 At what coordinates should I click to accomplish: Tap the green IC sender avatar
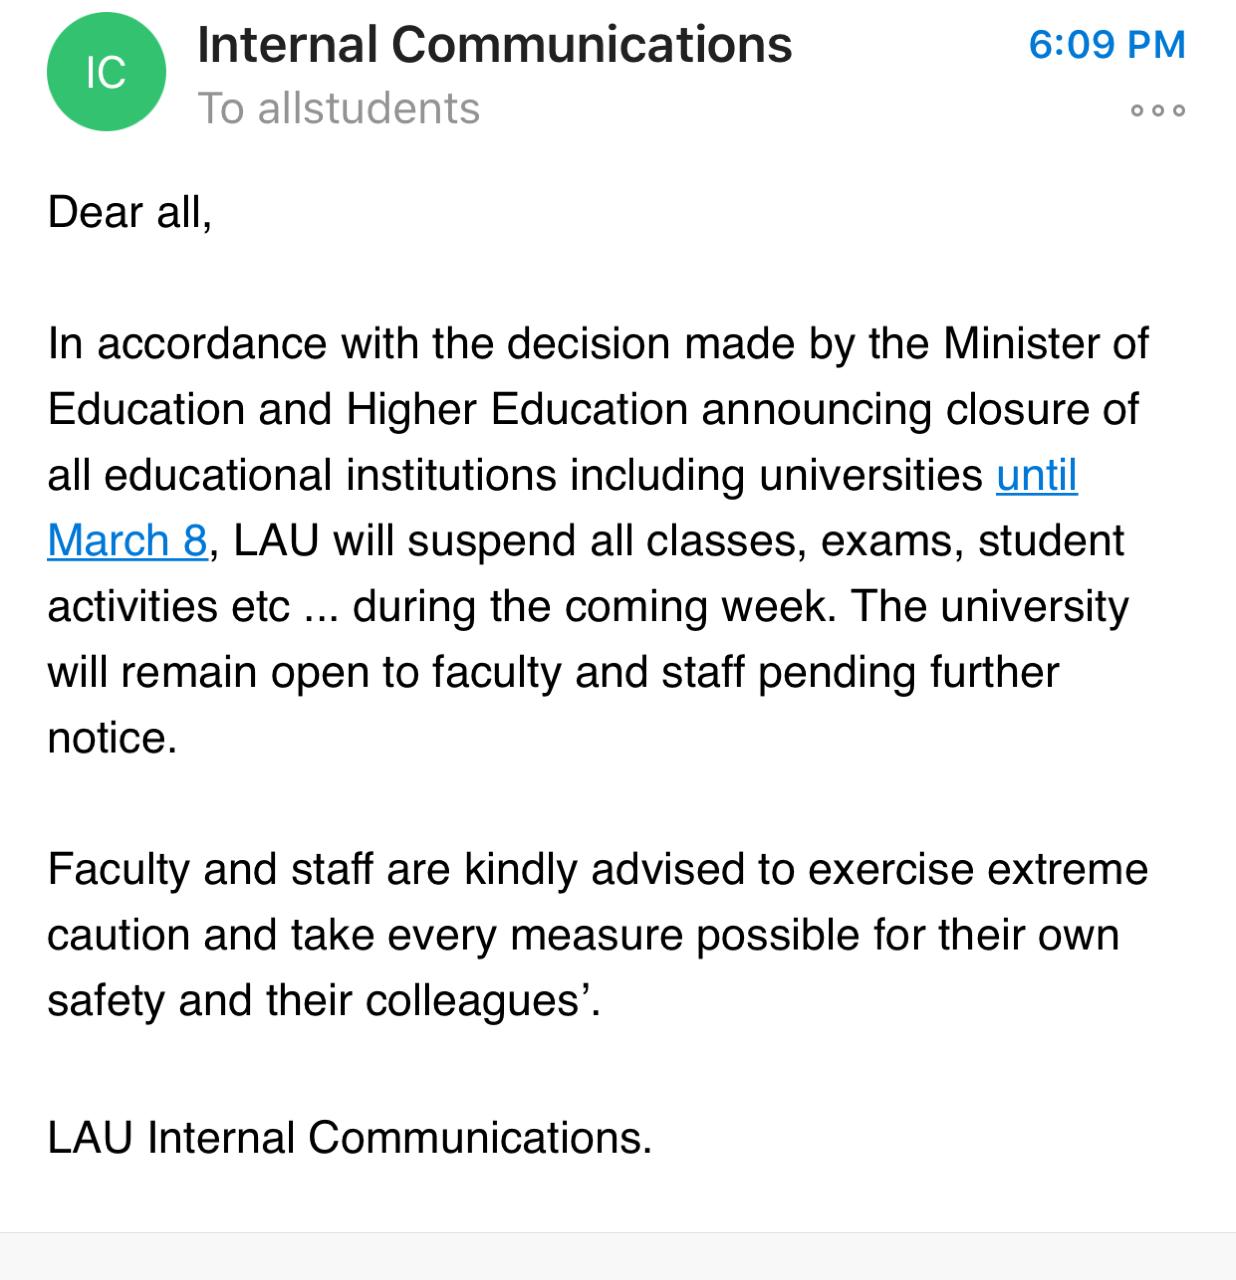pyautogui.click(x=105, y=72)
